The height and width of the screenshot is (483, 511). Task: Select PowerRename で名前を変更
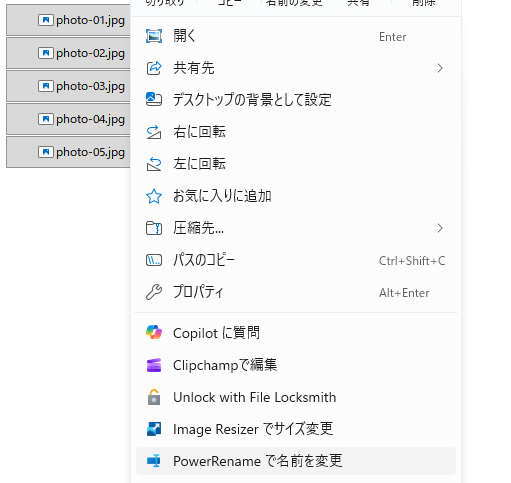point(296,461)
